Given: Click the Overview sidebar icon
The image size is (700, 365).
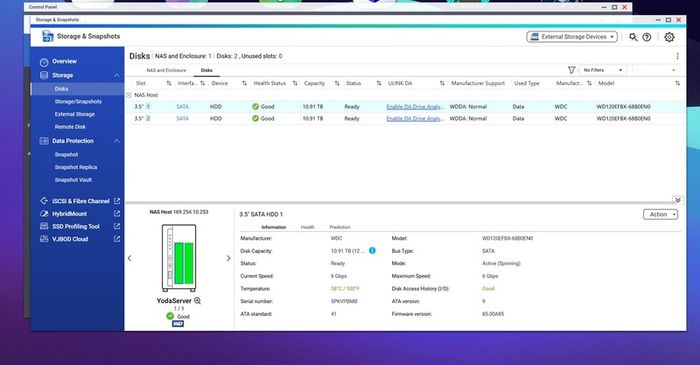Looking at the screenshot, I should point(44,62).
